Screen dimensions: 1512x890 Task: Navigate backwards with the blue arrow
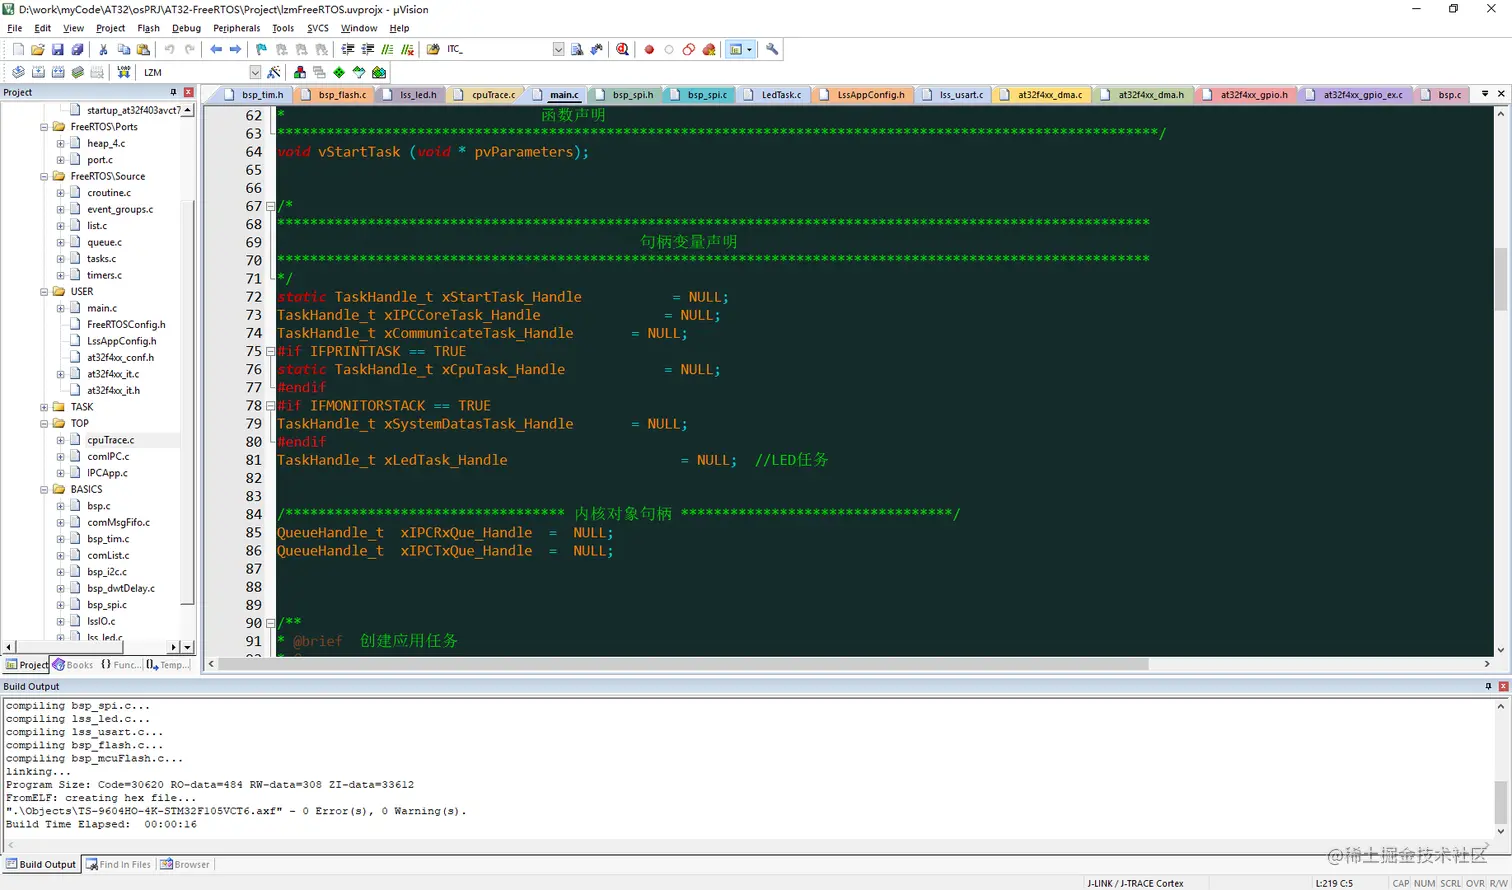coord(216,49)
